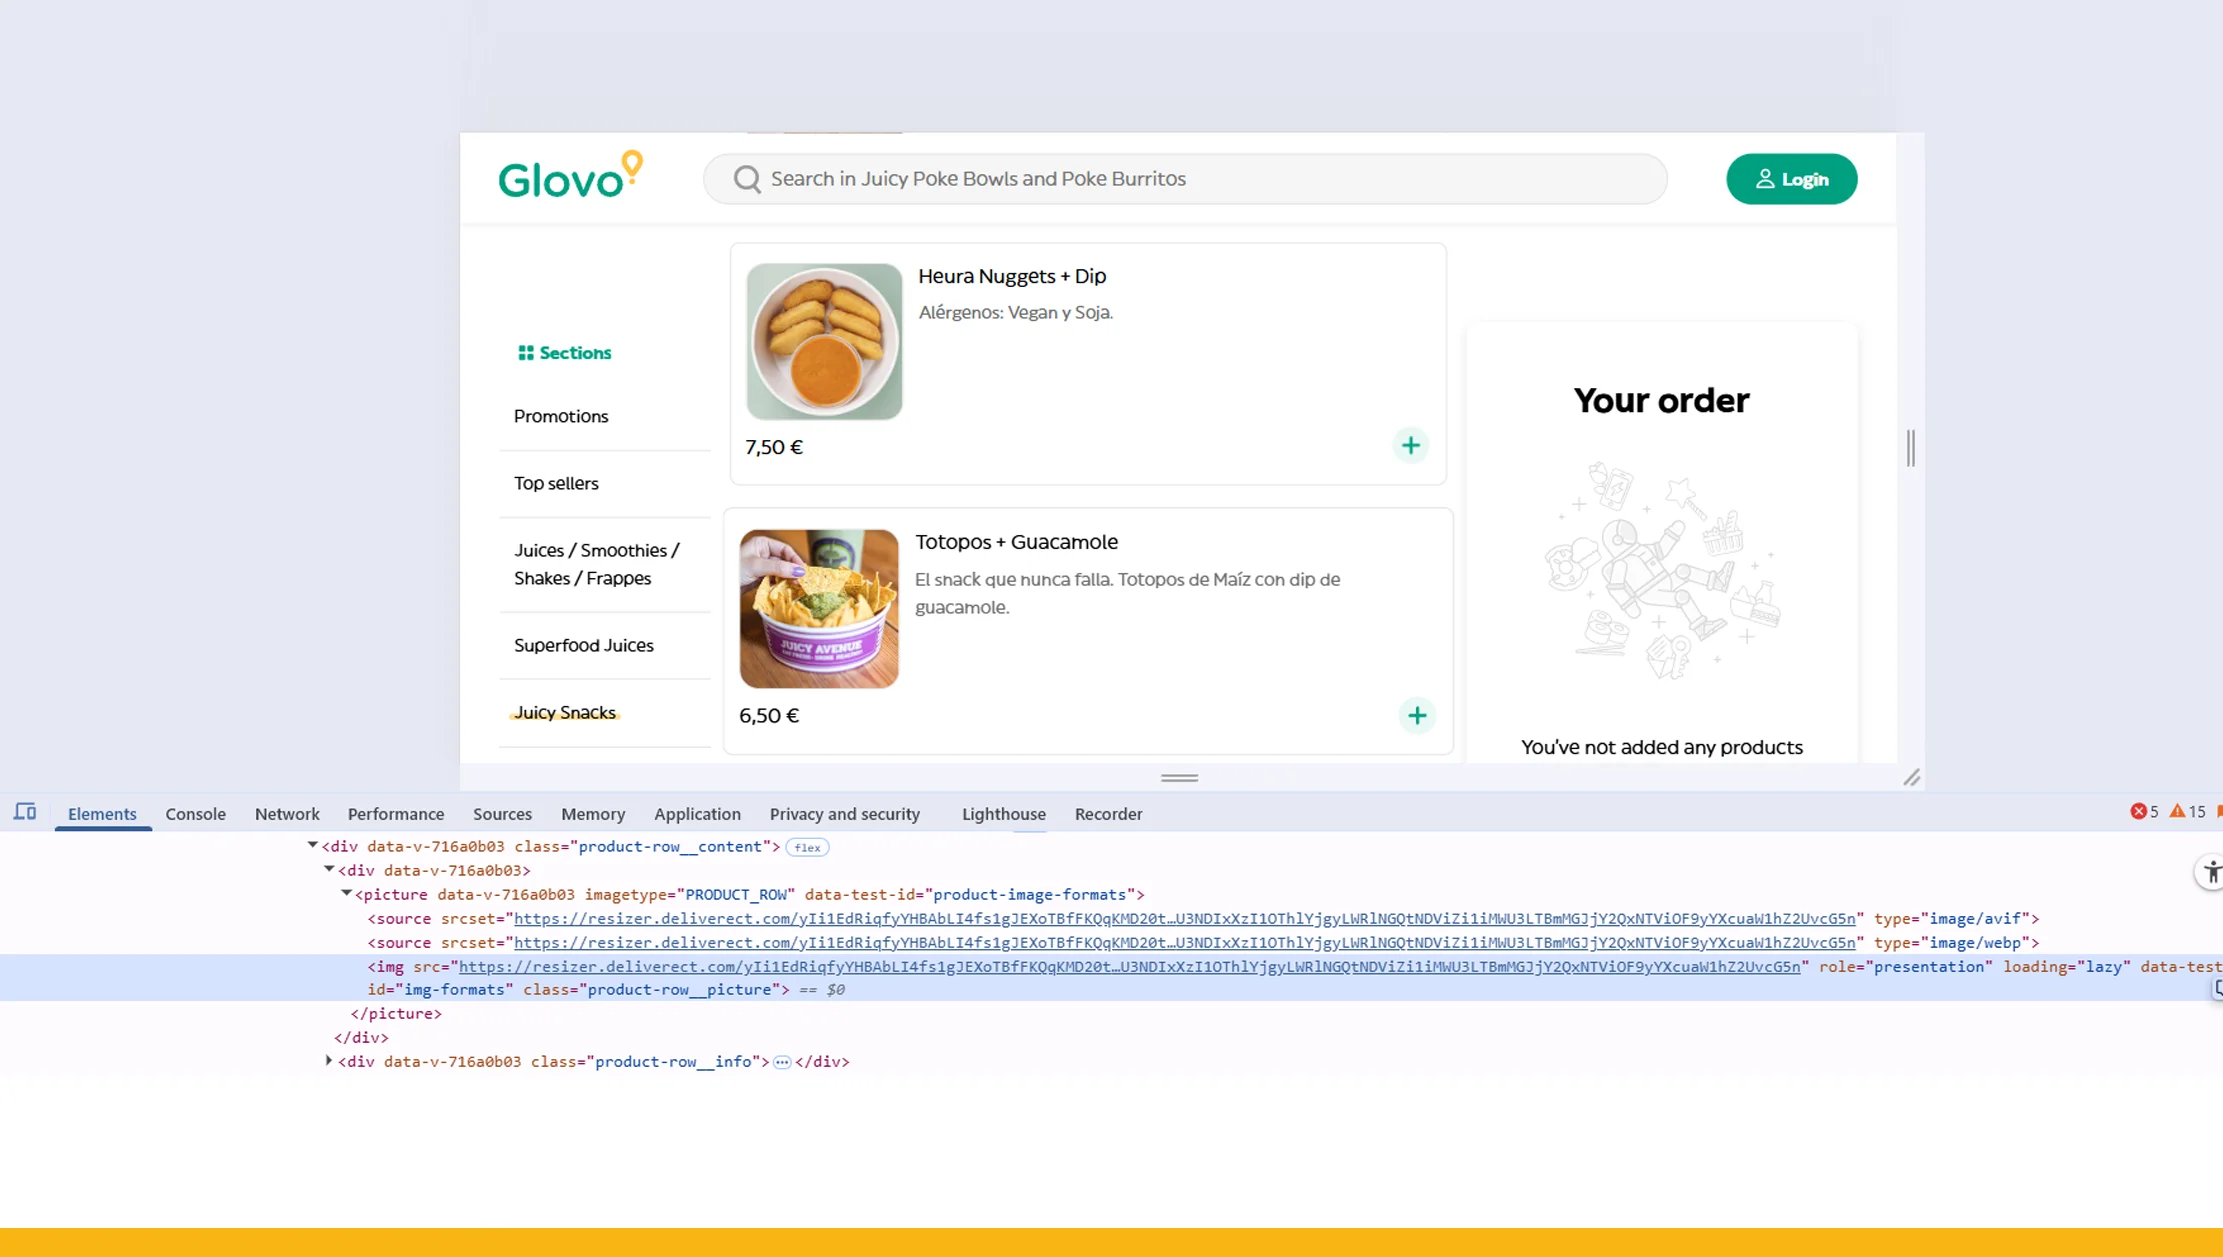Click the DevTools panel resize drag handle
Viewport: 2223px width, 1257px height.
tap(1179, 778)
